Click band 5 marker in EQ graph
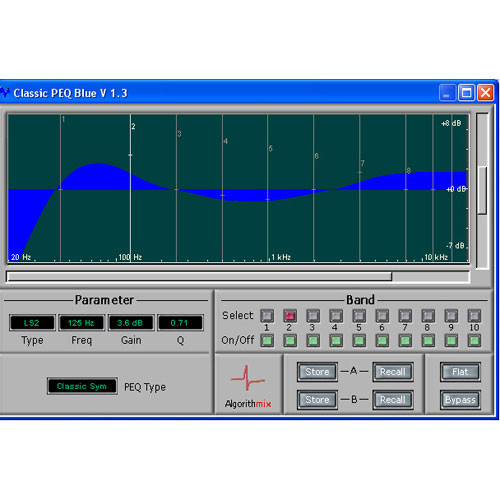Viewport: 500px width, 500px height. click(268, 199)
